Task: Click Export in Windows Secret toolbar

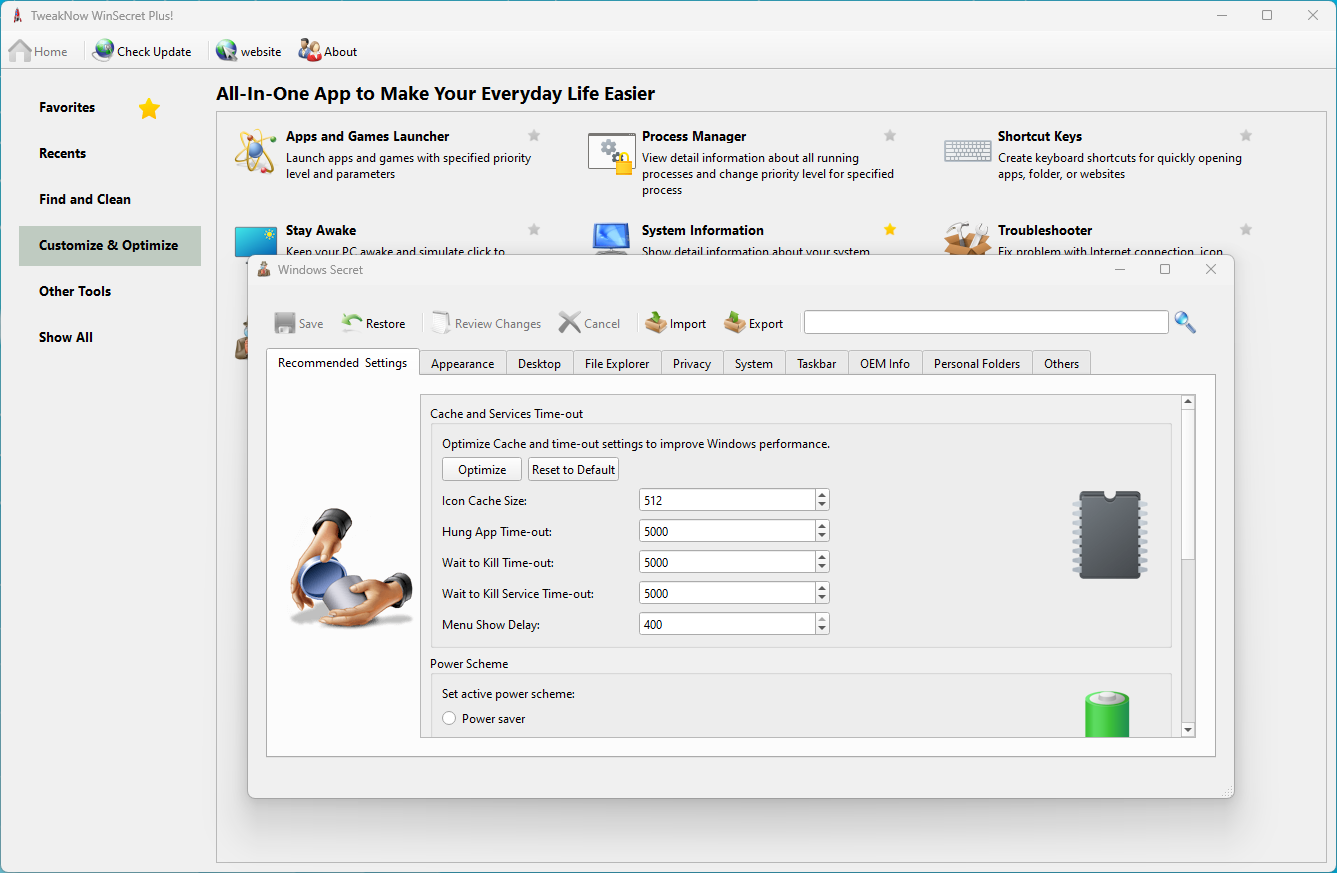Action: (x=754, y=323)
